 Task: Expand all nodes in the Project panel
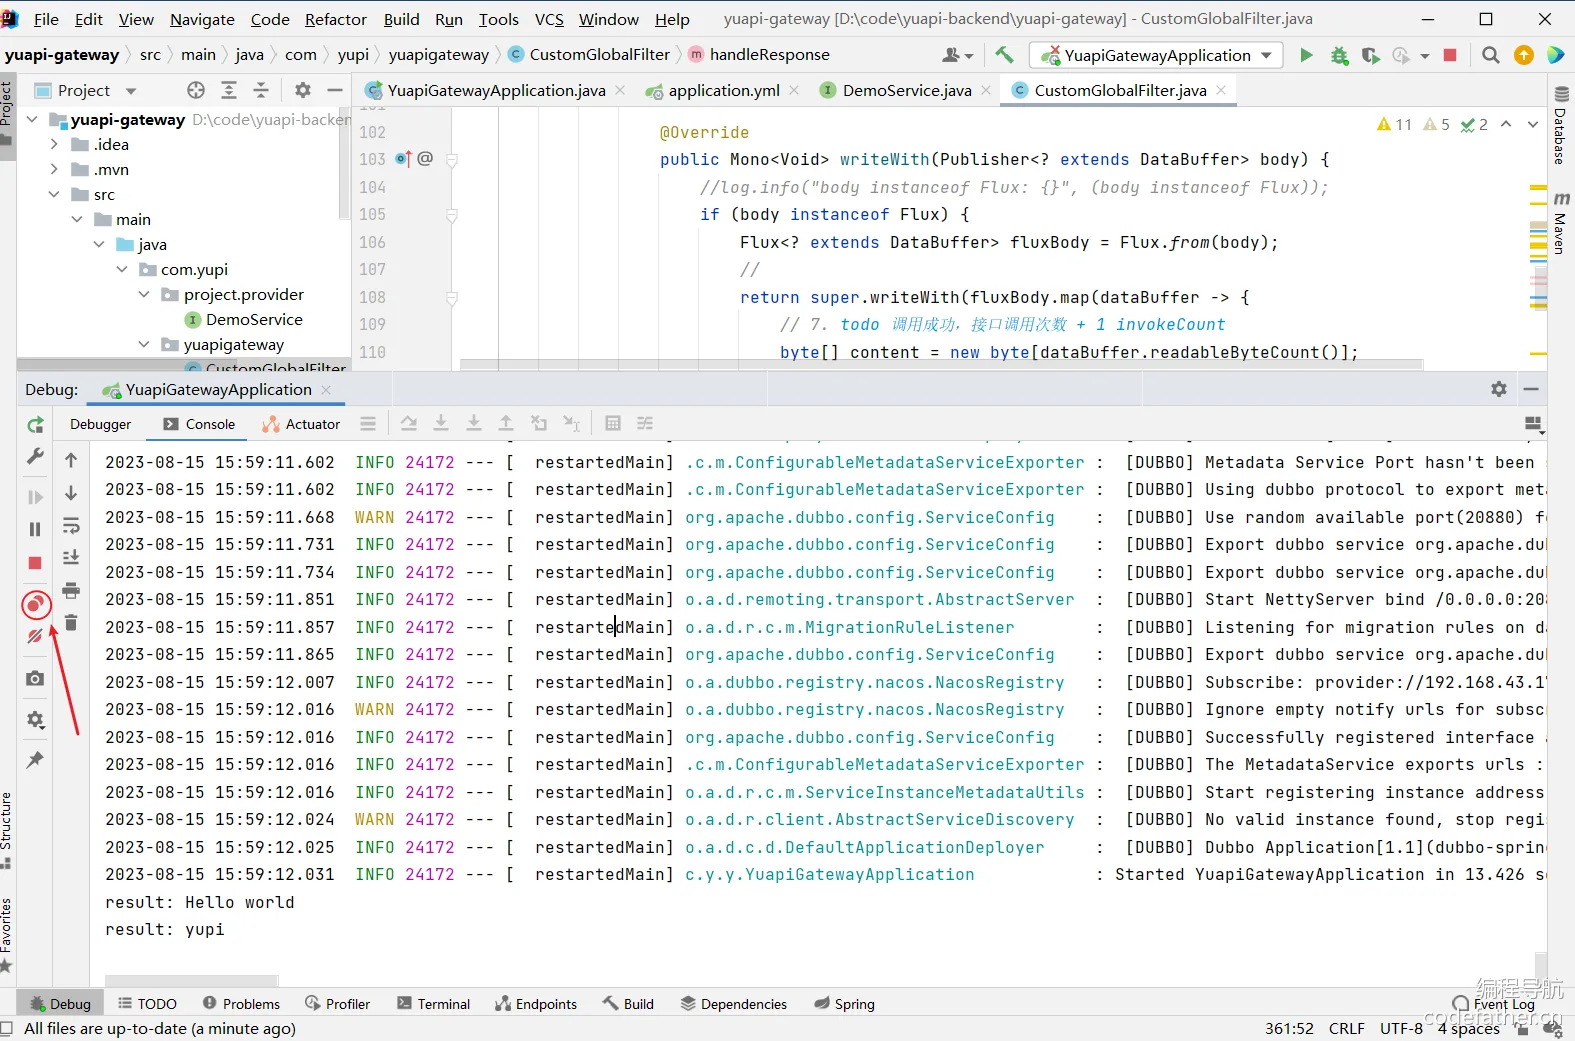[229, 90]
